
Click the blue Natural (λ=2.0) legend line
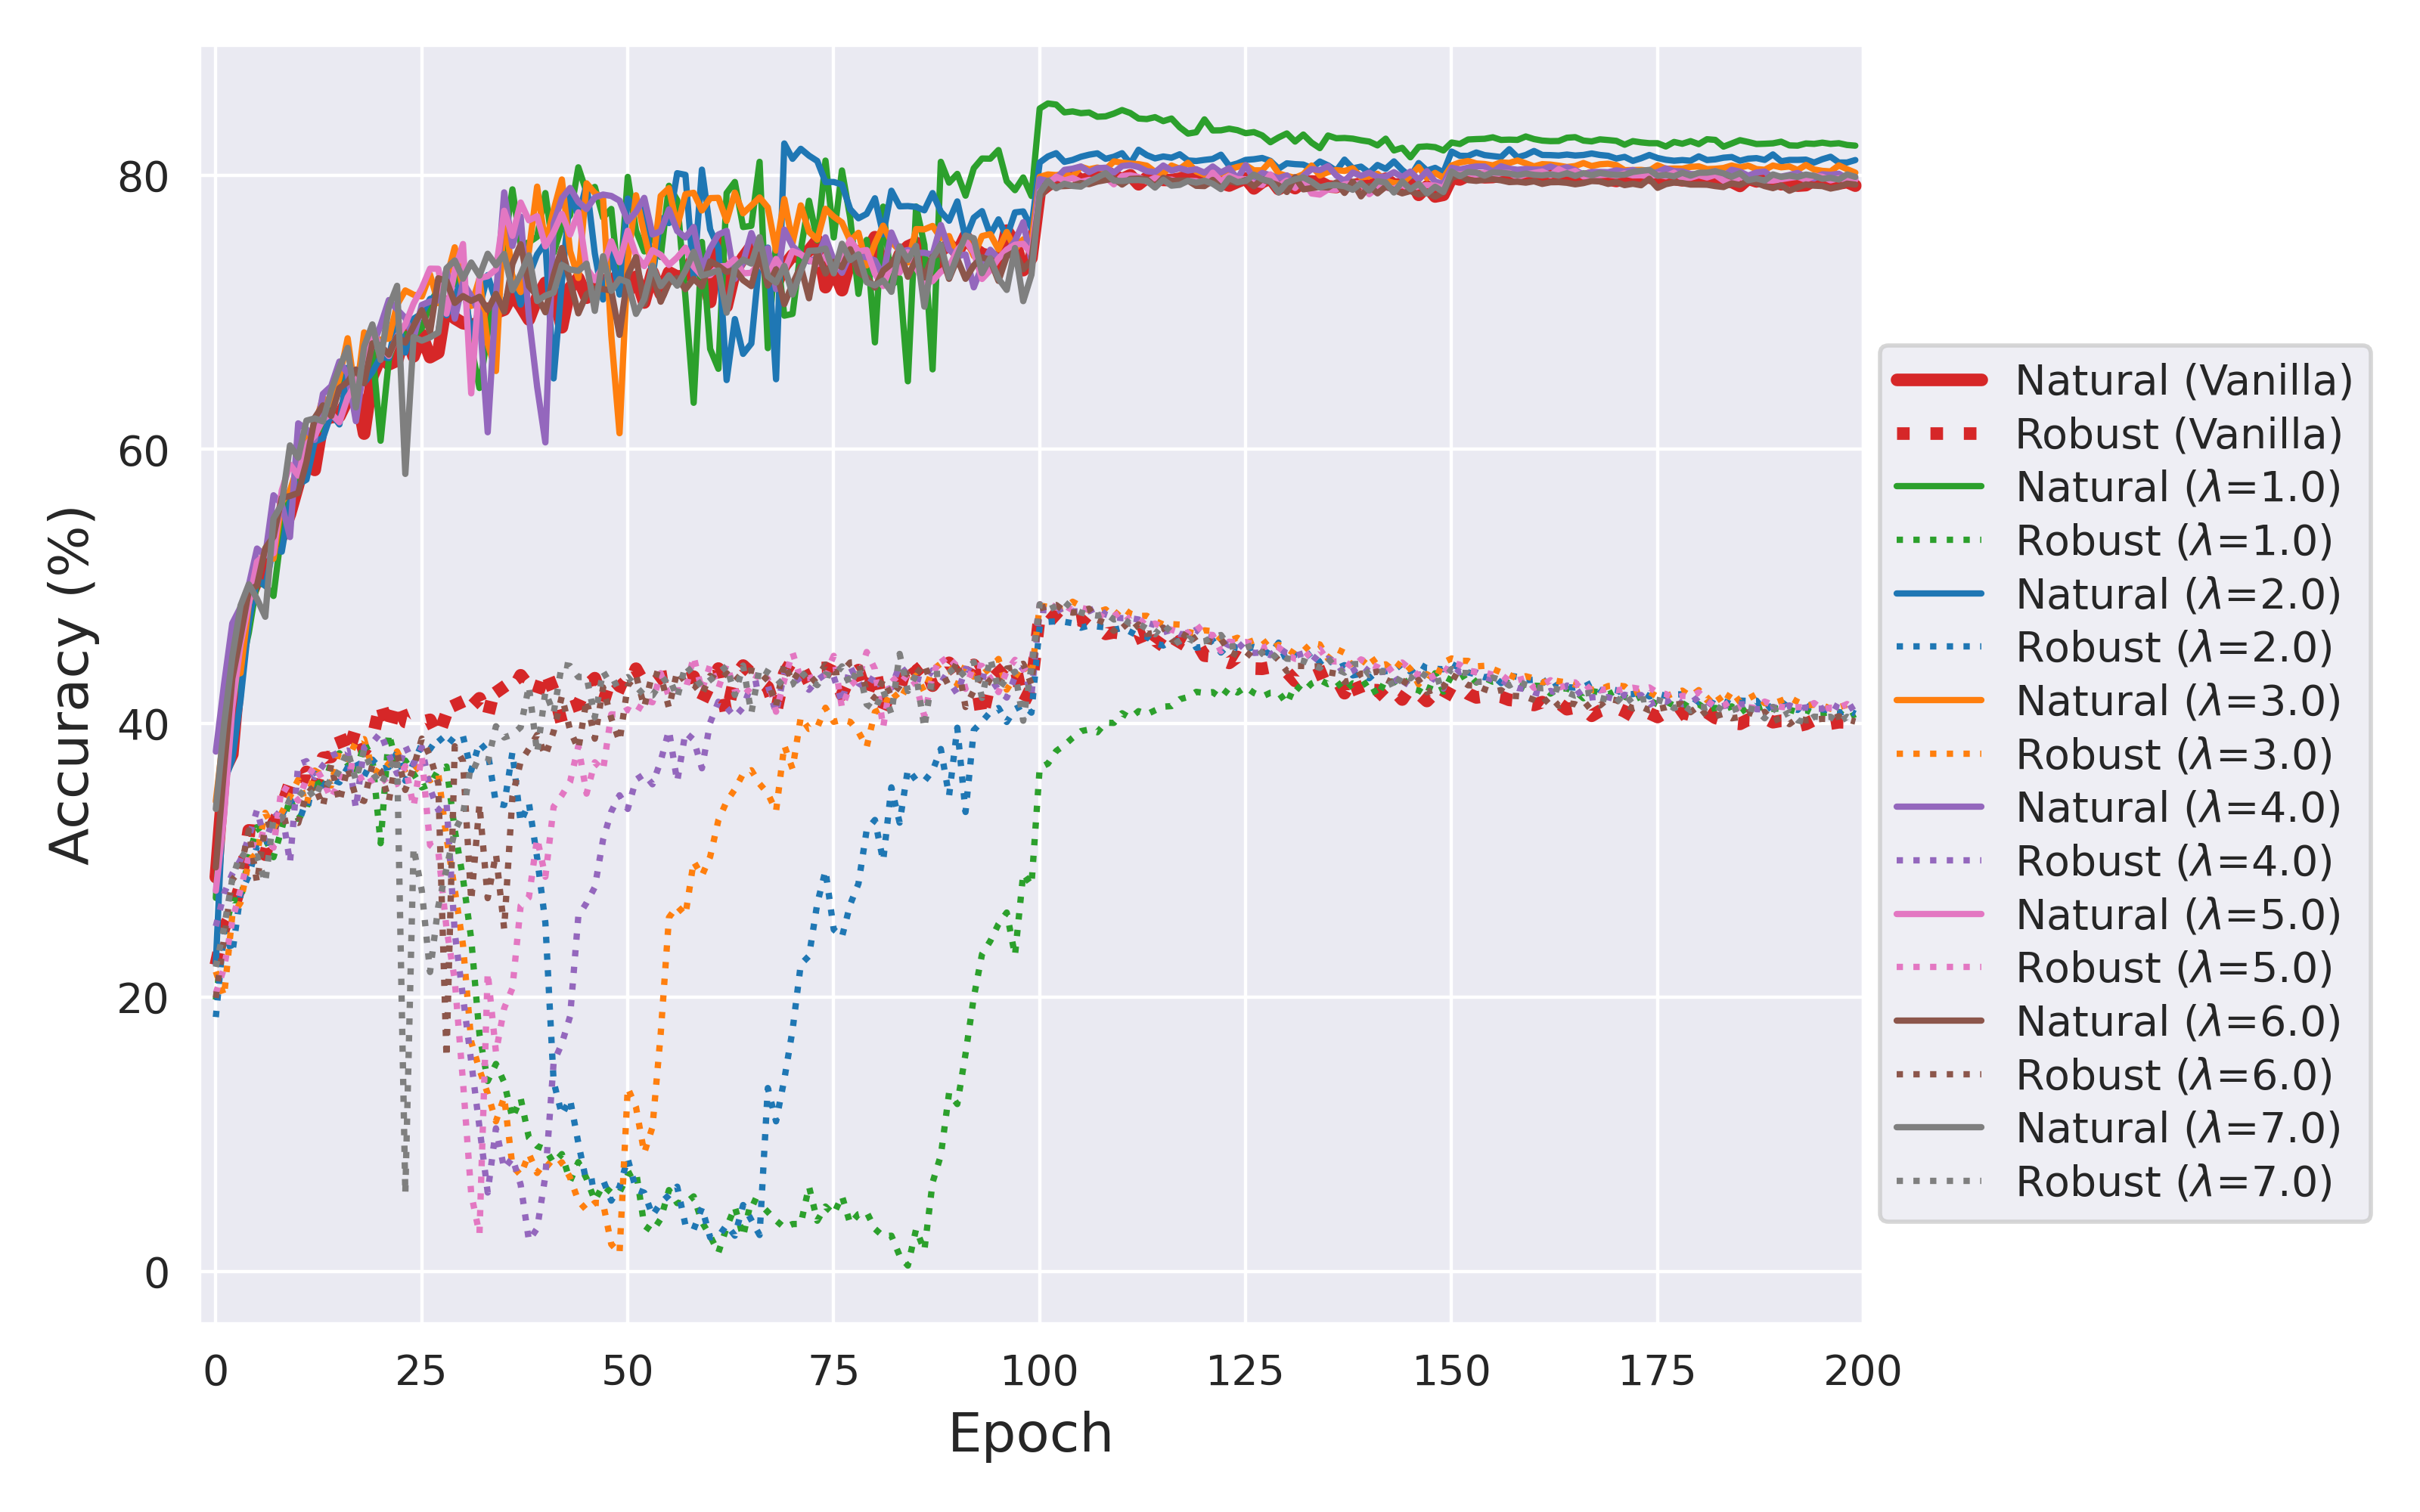(x=1938, y=594)
